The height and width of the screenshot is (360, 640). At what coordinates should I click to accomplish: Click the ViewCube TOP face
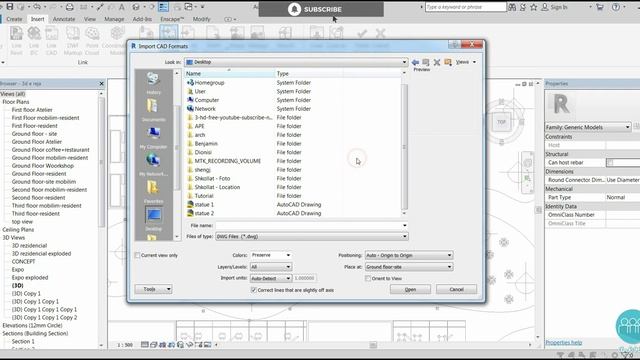click(501, 122)
